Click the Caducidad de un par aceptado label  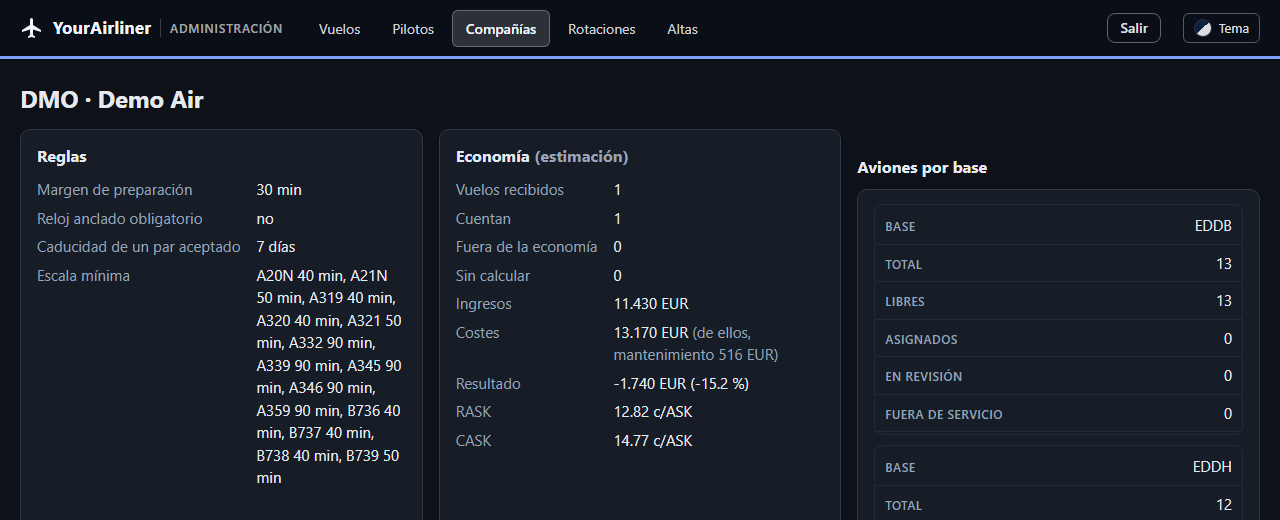tap(139, 247)
